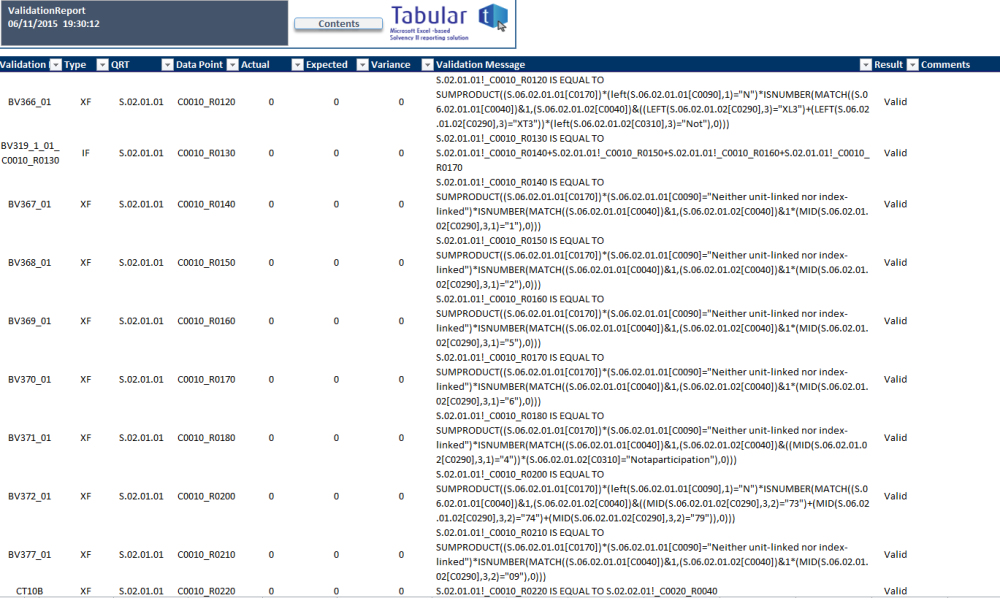The width and height of the screenshot is (1000, 598).
Task: Select the C0010_R0220 data point cell
Action: pyautogui.click(x=205, y=591)
